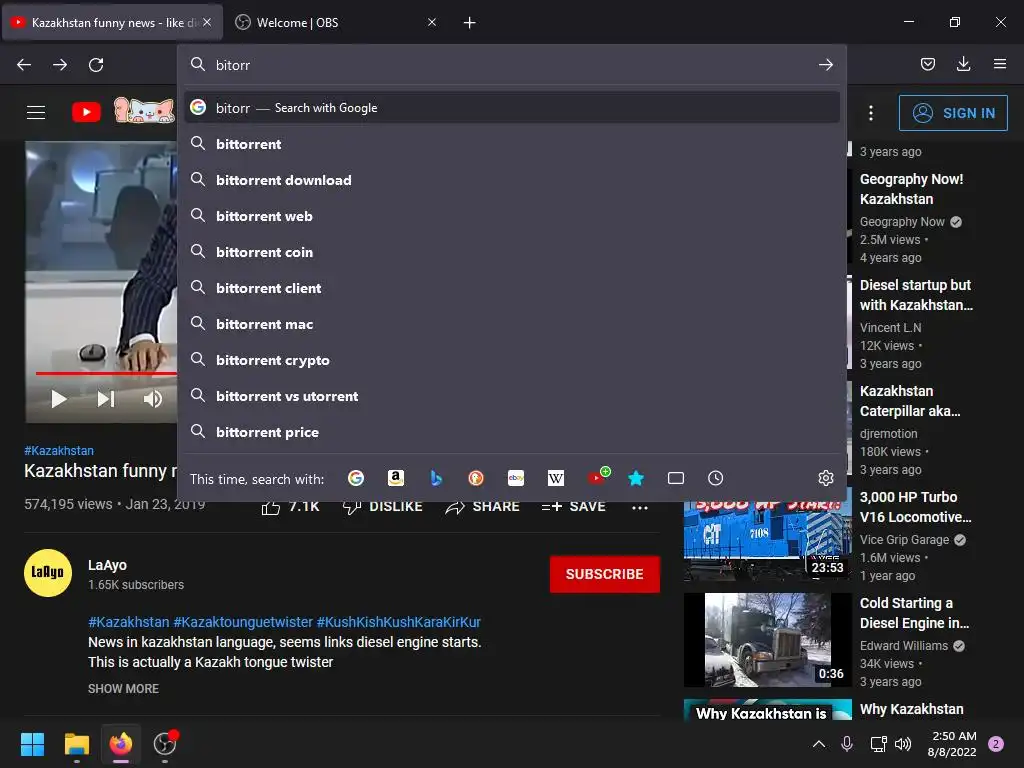Open the #Kazaktounguetwister hashtag link
The width and height of the screenshot is (1024, 768).
click(x=243, y=622)
